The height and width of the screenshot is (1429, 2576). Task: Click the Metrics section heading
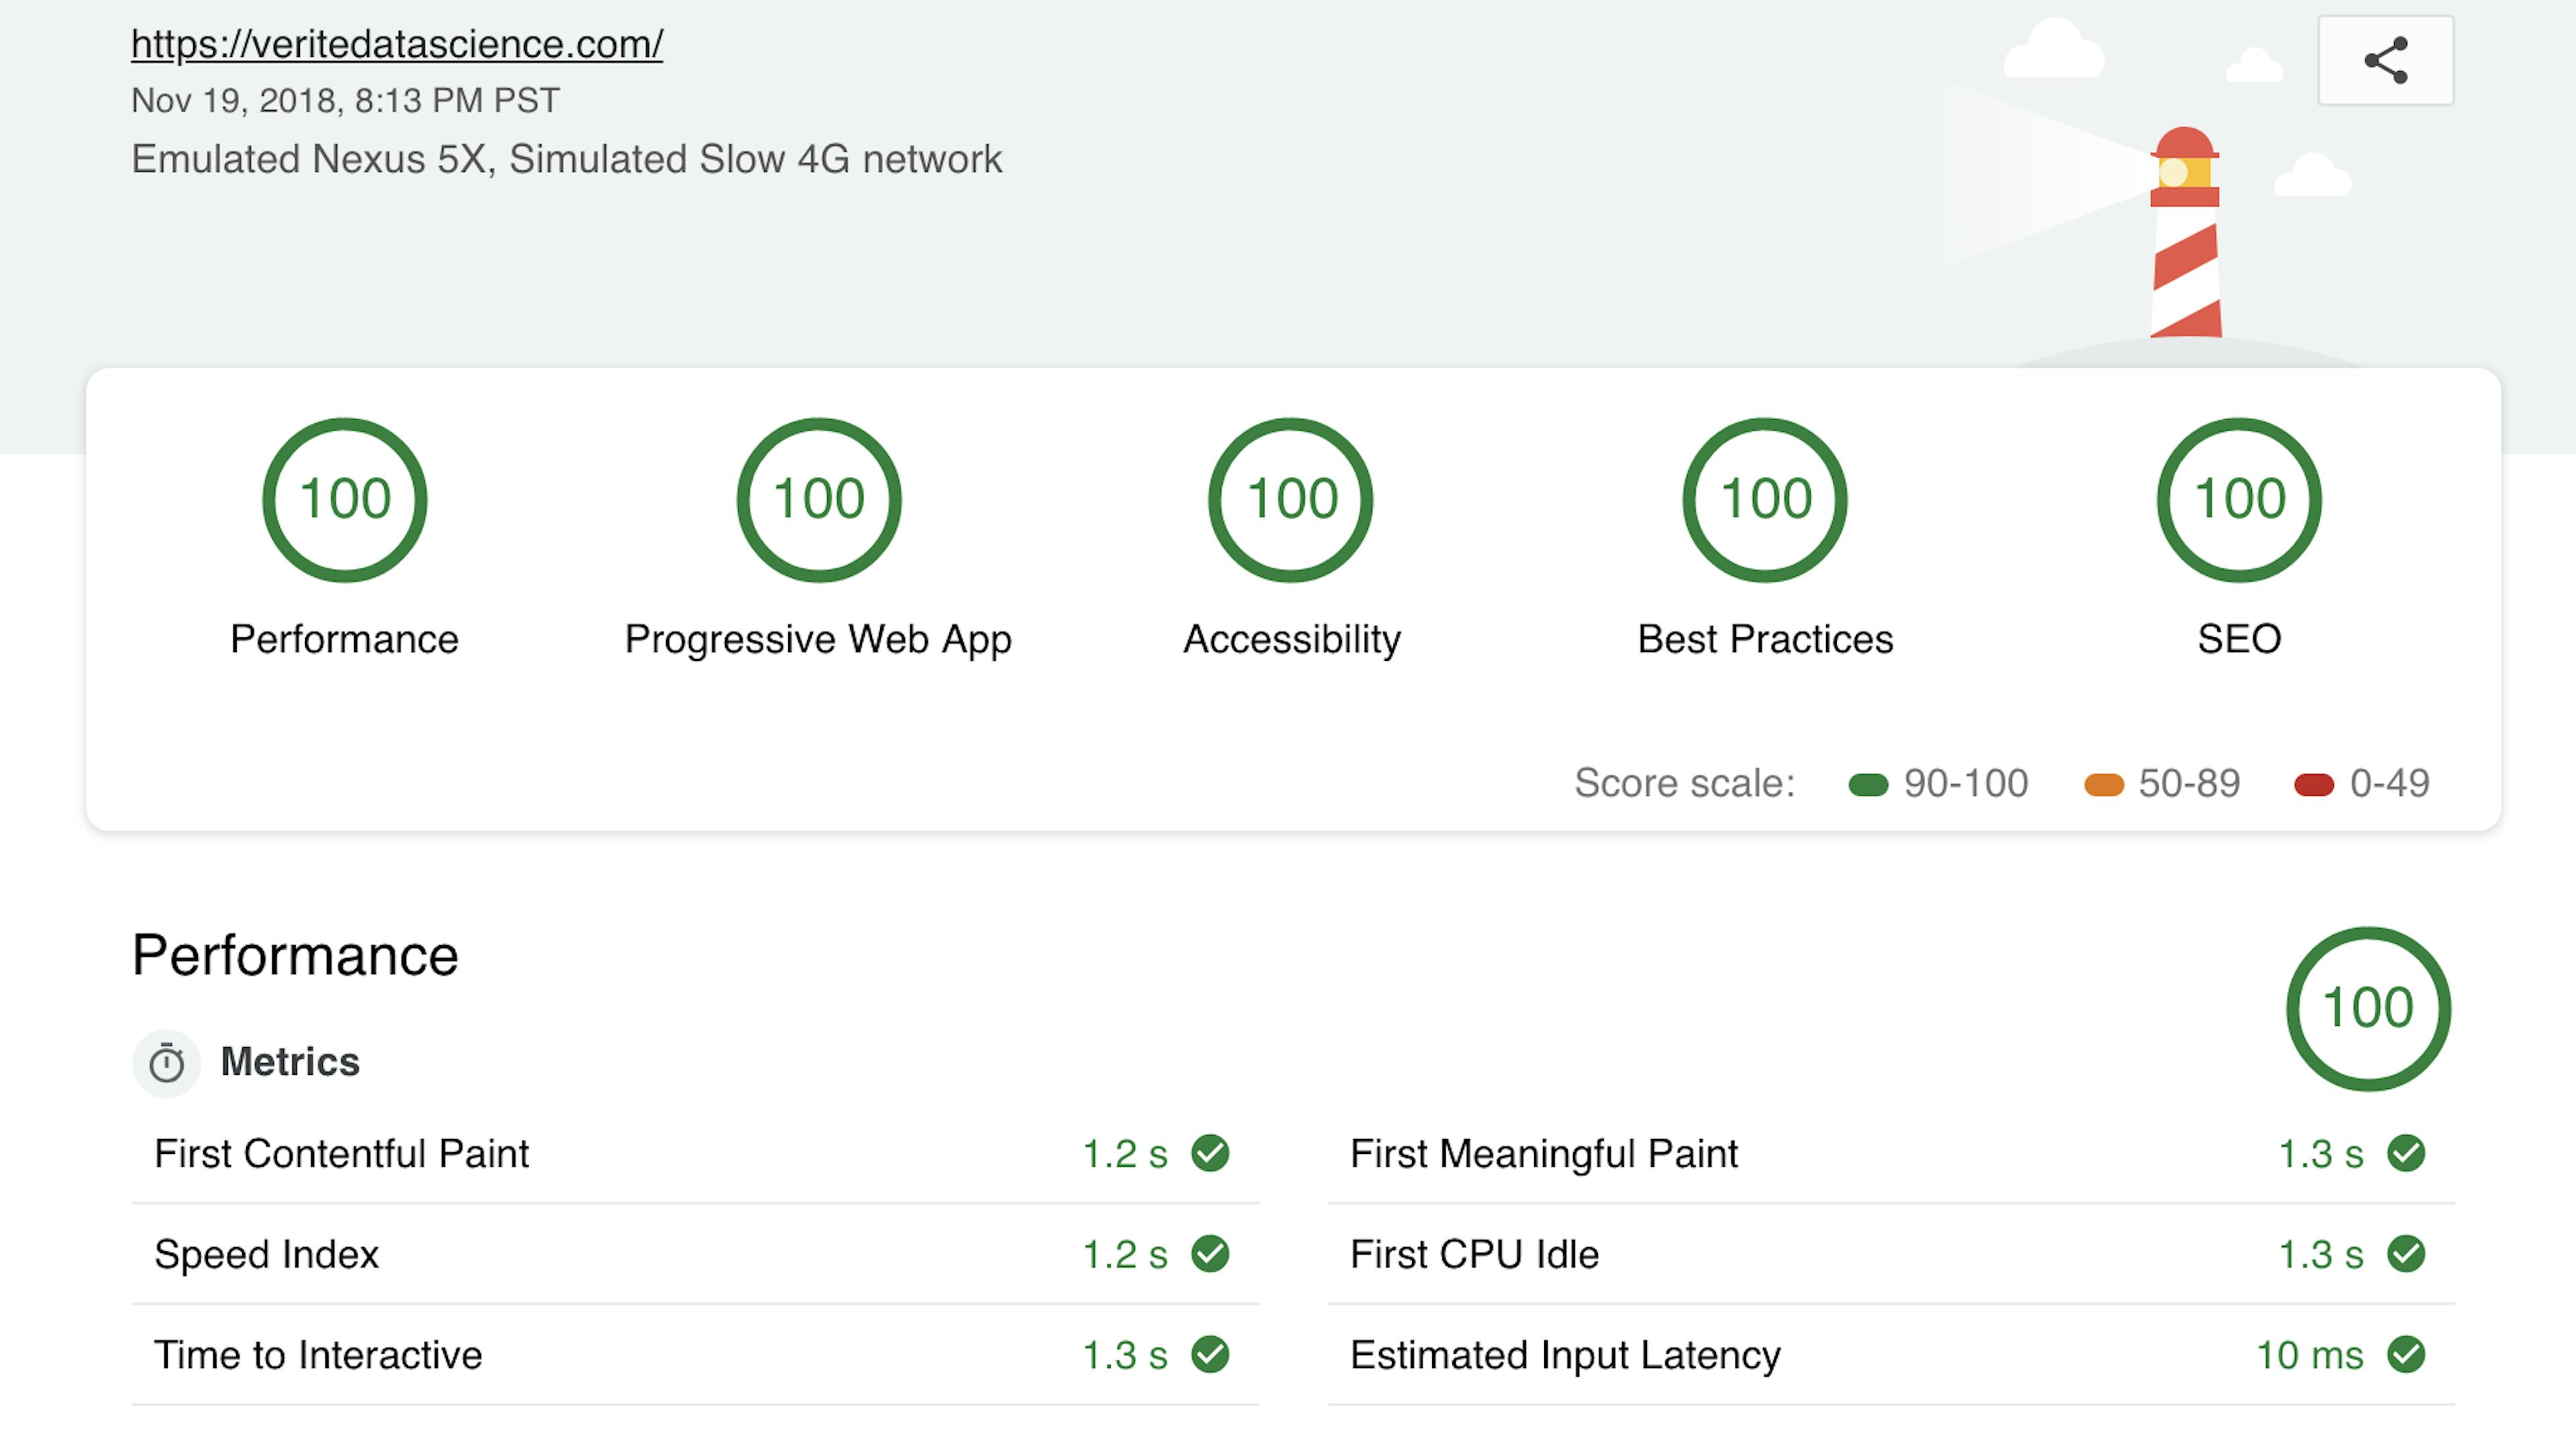289,1062
